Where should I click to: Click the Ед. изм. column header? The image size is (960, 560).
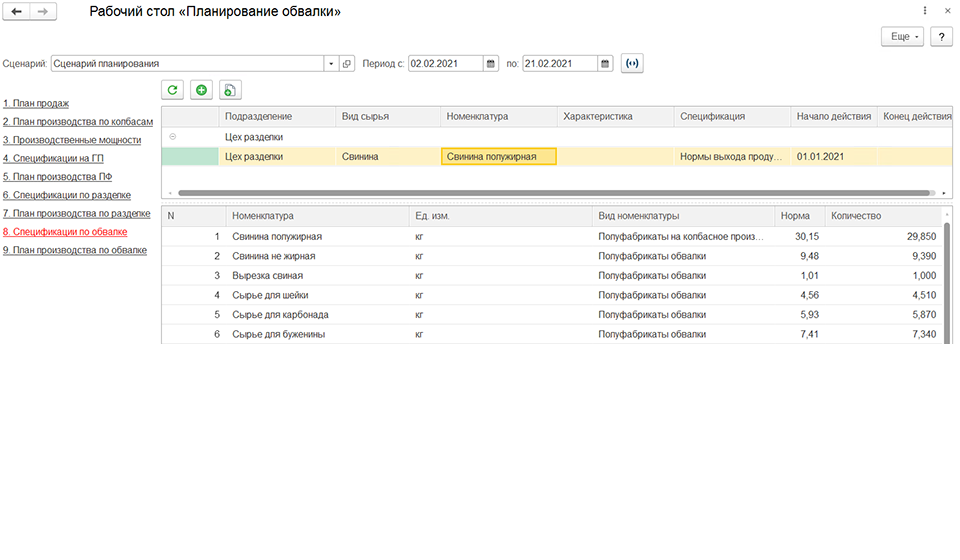pos(500,216)
